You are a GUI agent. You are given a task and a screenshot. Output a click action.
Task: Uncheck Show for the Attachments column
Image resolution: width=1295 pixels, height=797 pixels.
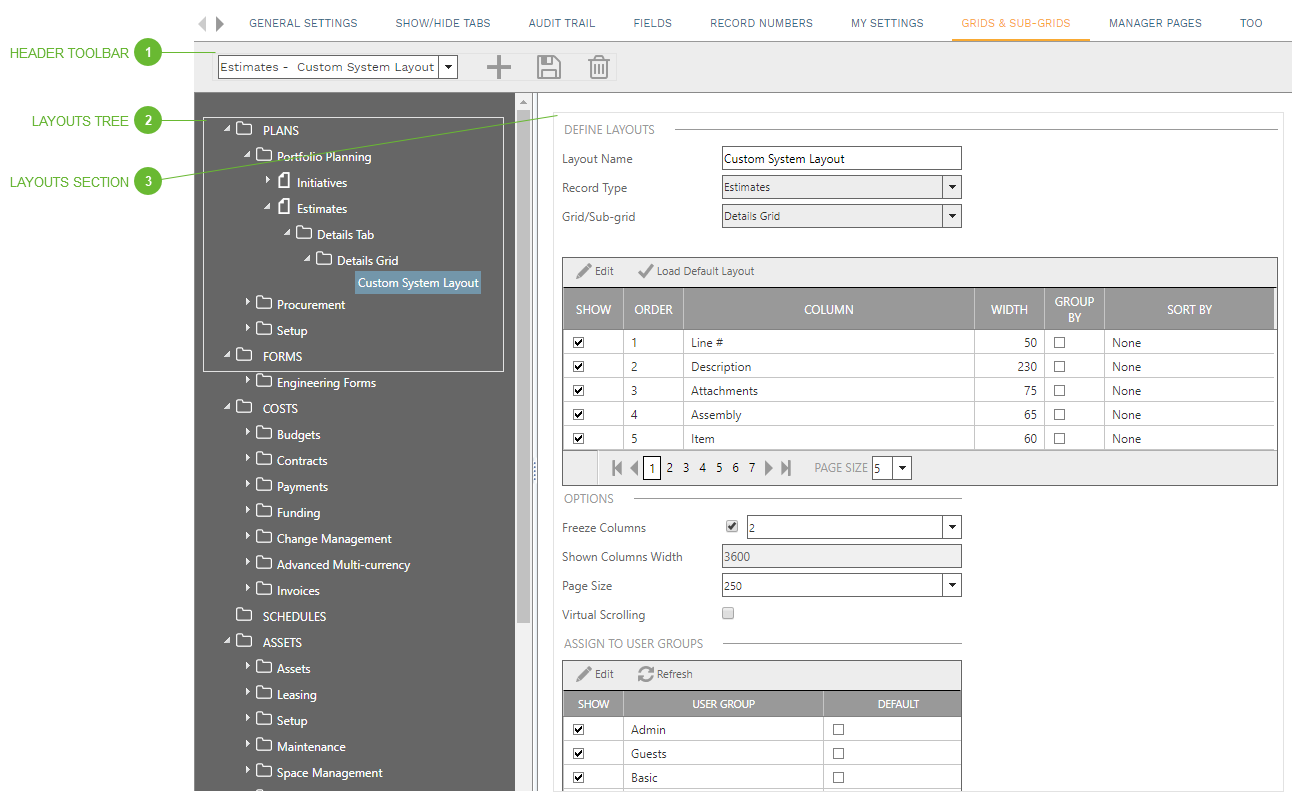pos(577,390)
